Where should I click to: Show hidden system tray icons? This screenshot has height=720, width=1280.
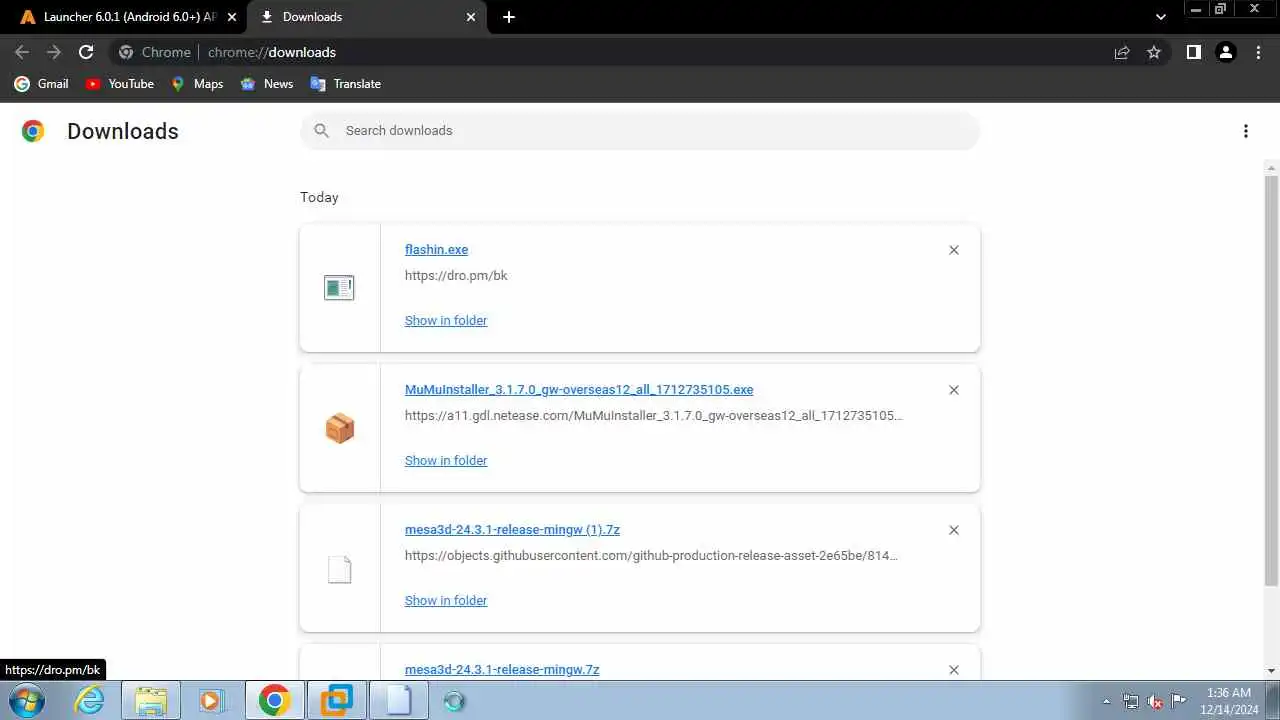[1106, 701]
